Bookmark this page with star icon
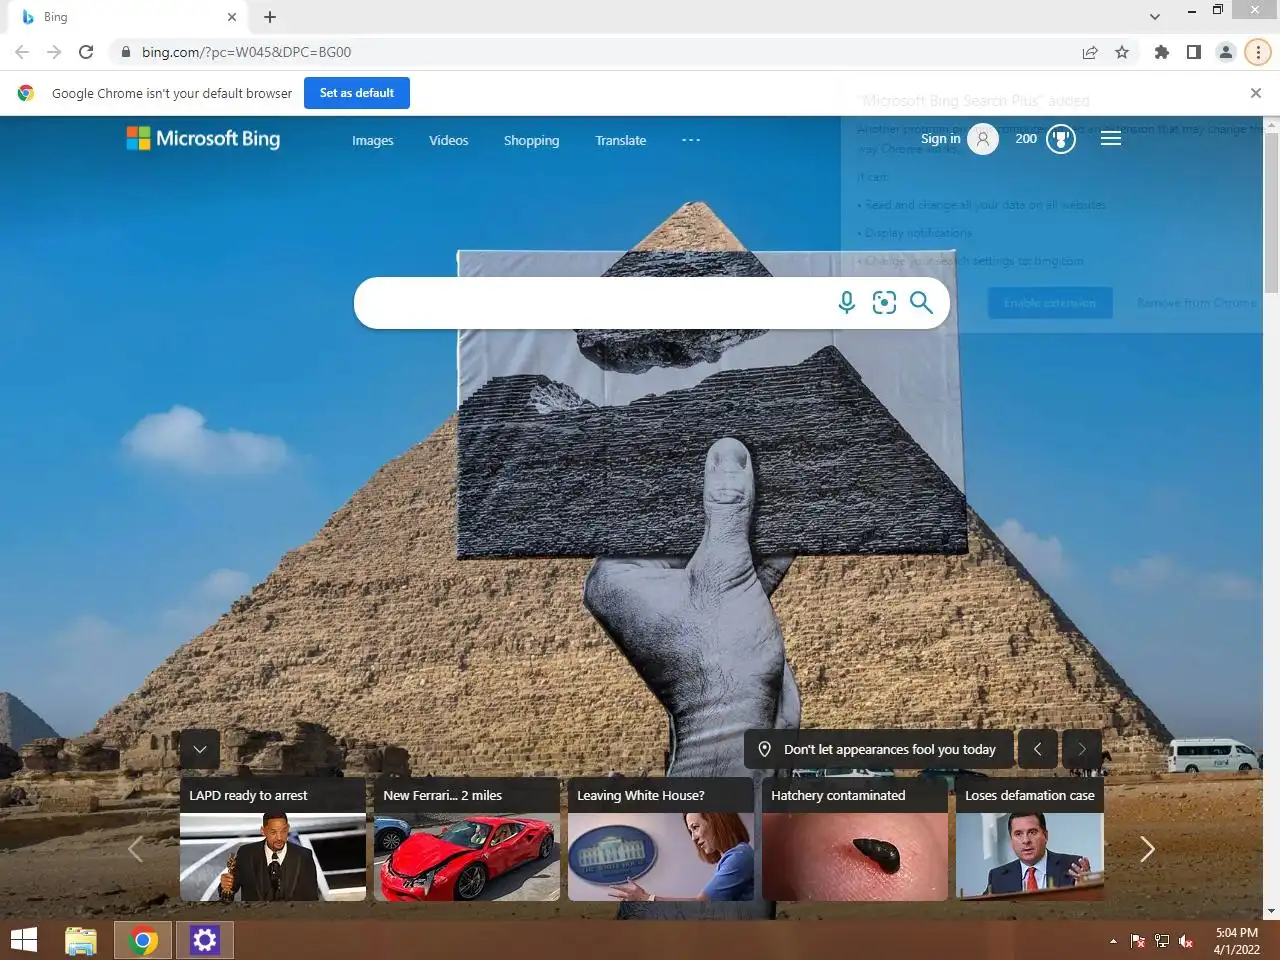This screenshot has width=1280, height=960. (x=1122, y=52)
